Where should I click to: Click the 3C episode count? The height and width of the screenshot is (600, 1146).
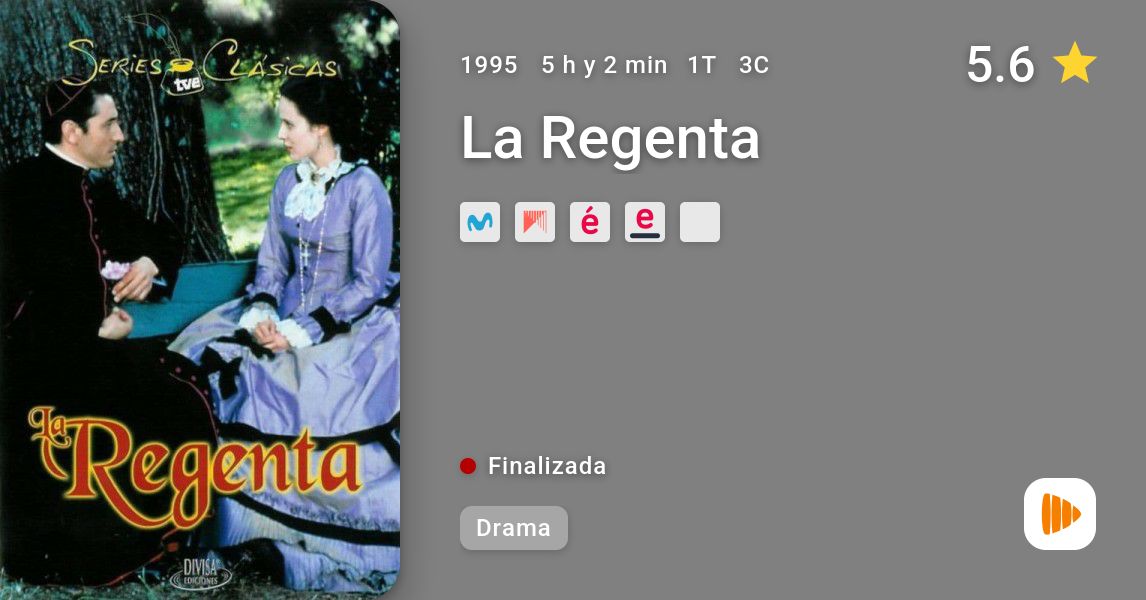pos(754,65)
